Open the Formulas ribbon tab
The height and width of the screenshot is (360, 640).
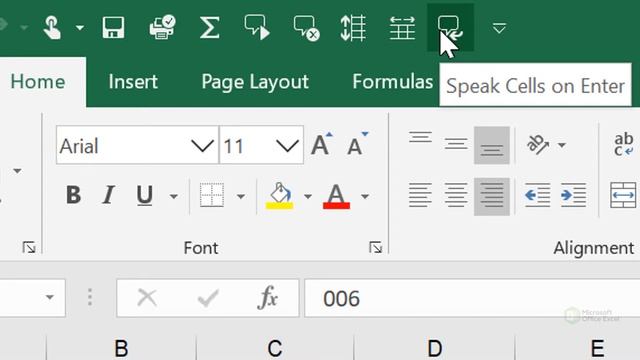[393, 82]
